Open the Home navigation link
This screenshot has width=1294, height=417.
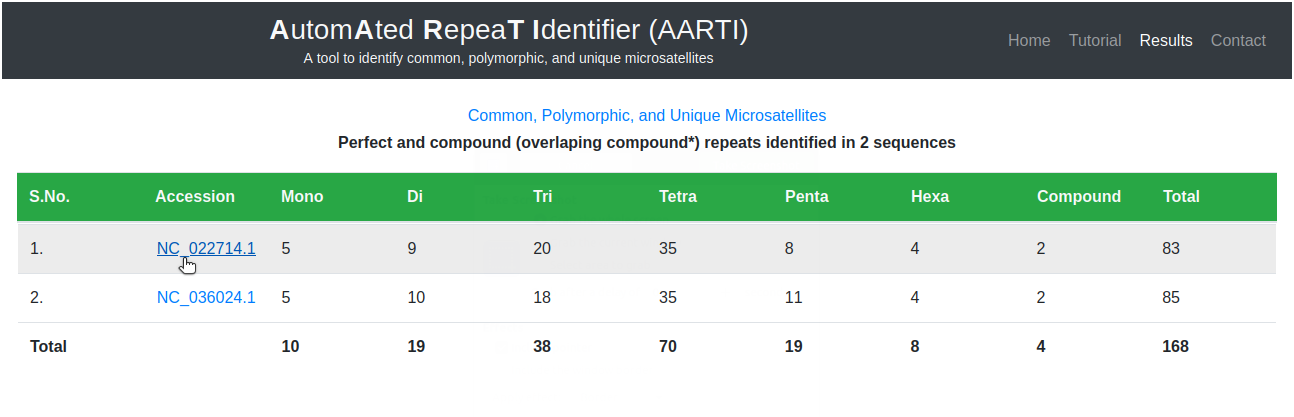pos(1029,41)
